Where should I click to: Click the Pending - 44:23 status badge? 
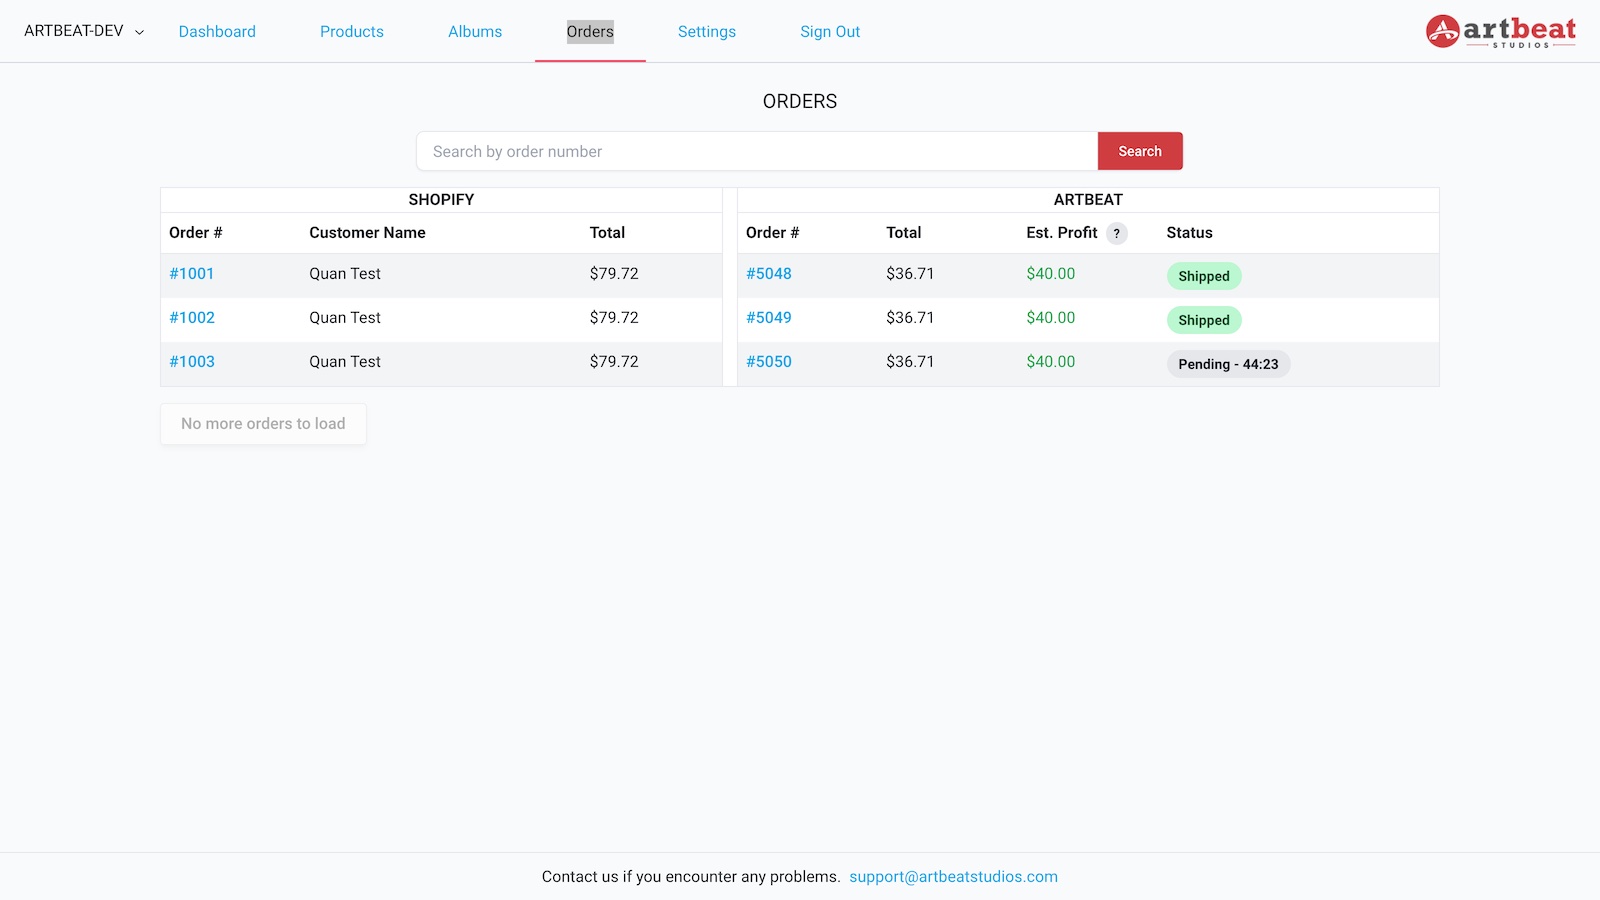point(1228,364)
